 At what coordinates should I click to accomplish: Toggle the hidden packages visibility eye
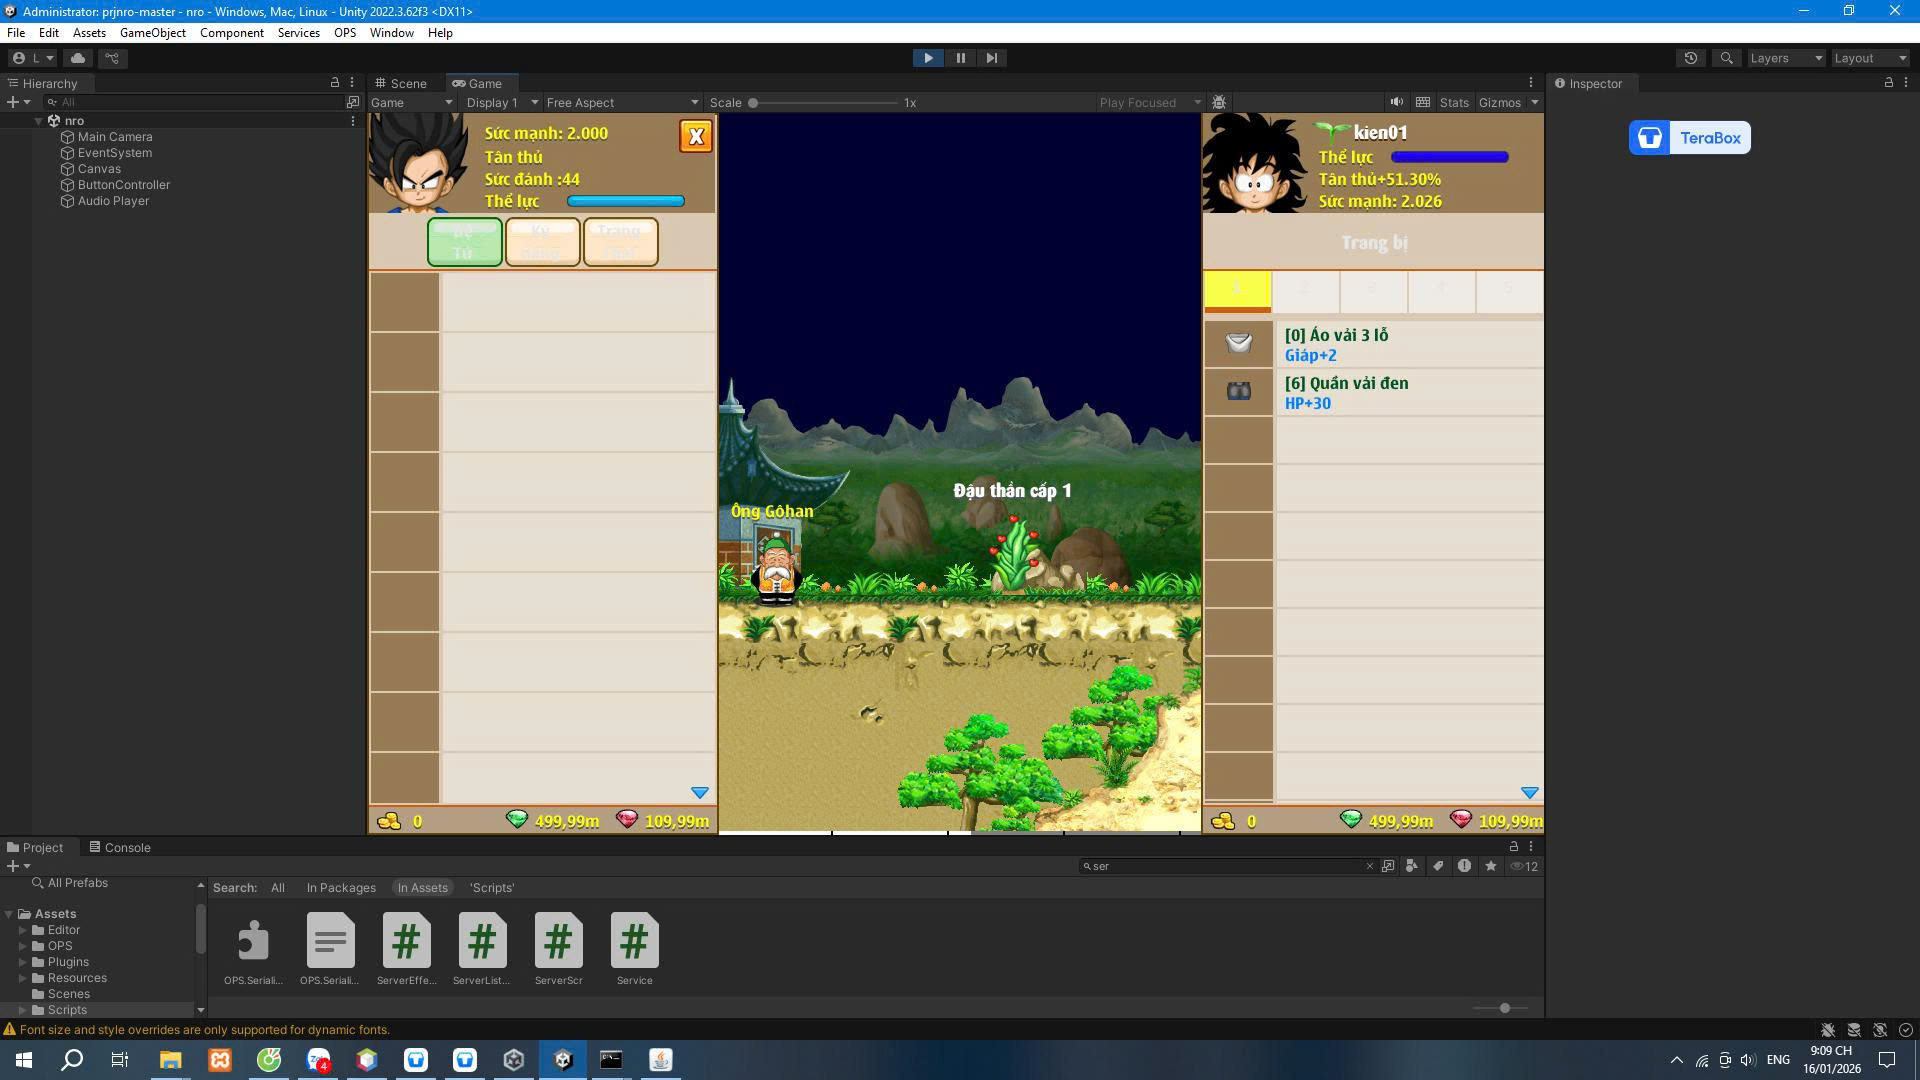pyautogui.click(x=1517, y=866)
